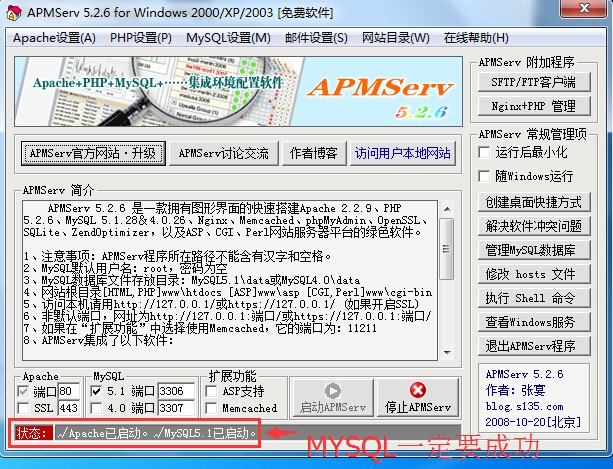Click the status '√Apache已启动。' text
613x469 pixels.
103,433
